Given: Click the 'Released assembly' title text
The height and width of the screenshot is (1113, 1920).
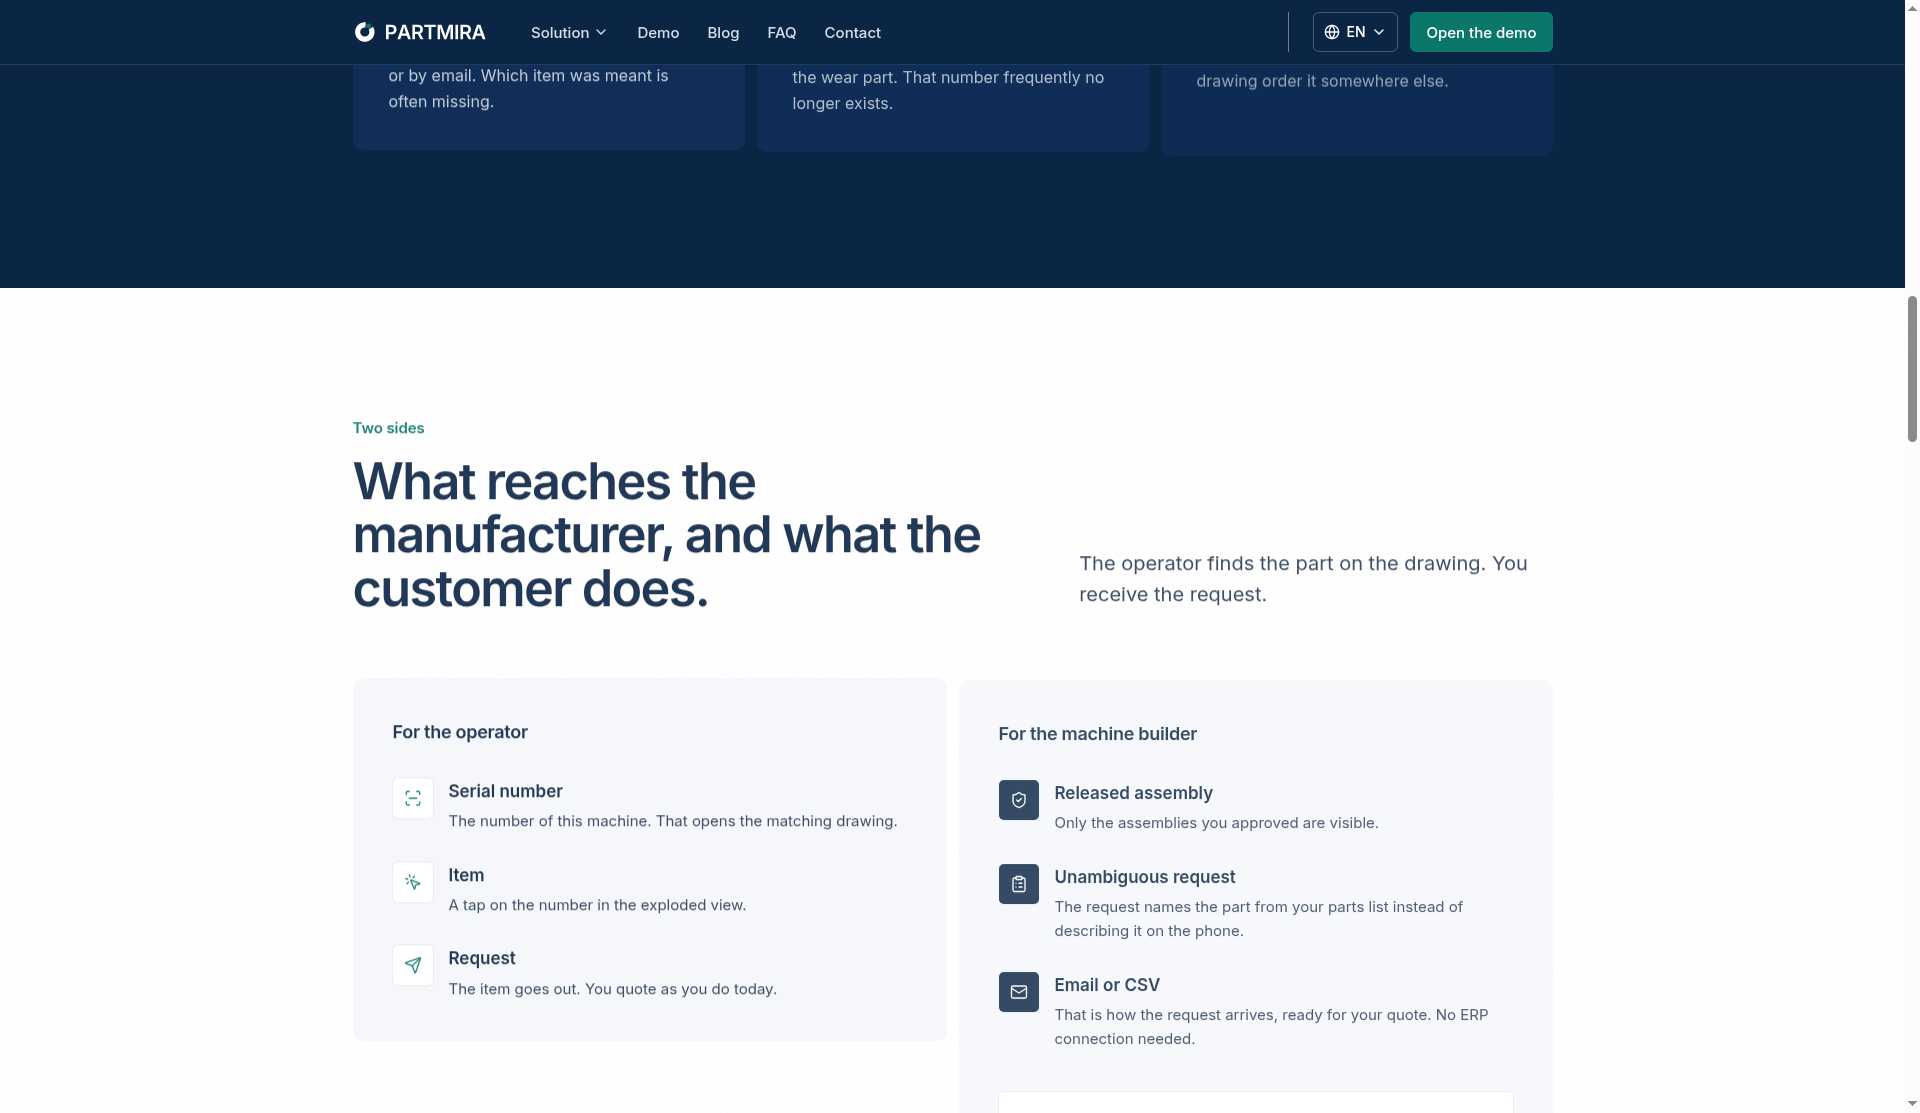Looking at the screenshot, I should pyautogui.click(x=1133, y=793).
